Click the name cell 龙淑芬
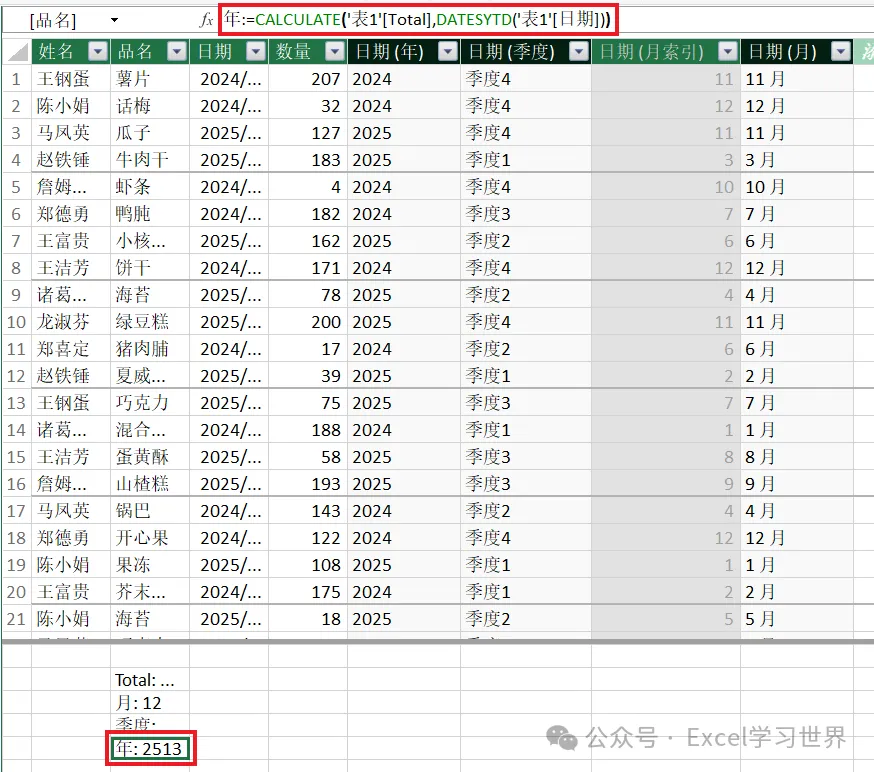 point(71,322)
